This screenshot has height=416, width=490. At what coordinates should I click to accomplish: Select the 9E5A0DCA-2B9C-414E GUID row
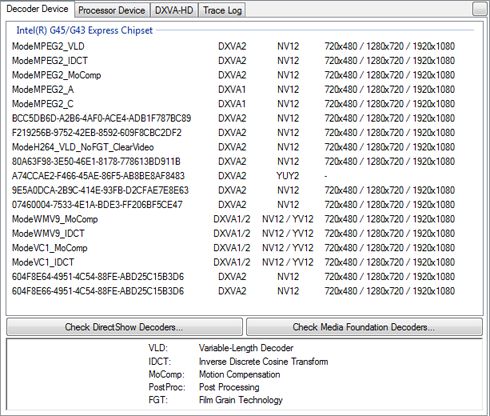(x=233, y=190)
